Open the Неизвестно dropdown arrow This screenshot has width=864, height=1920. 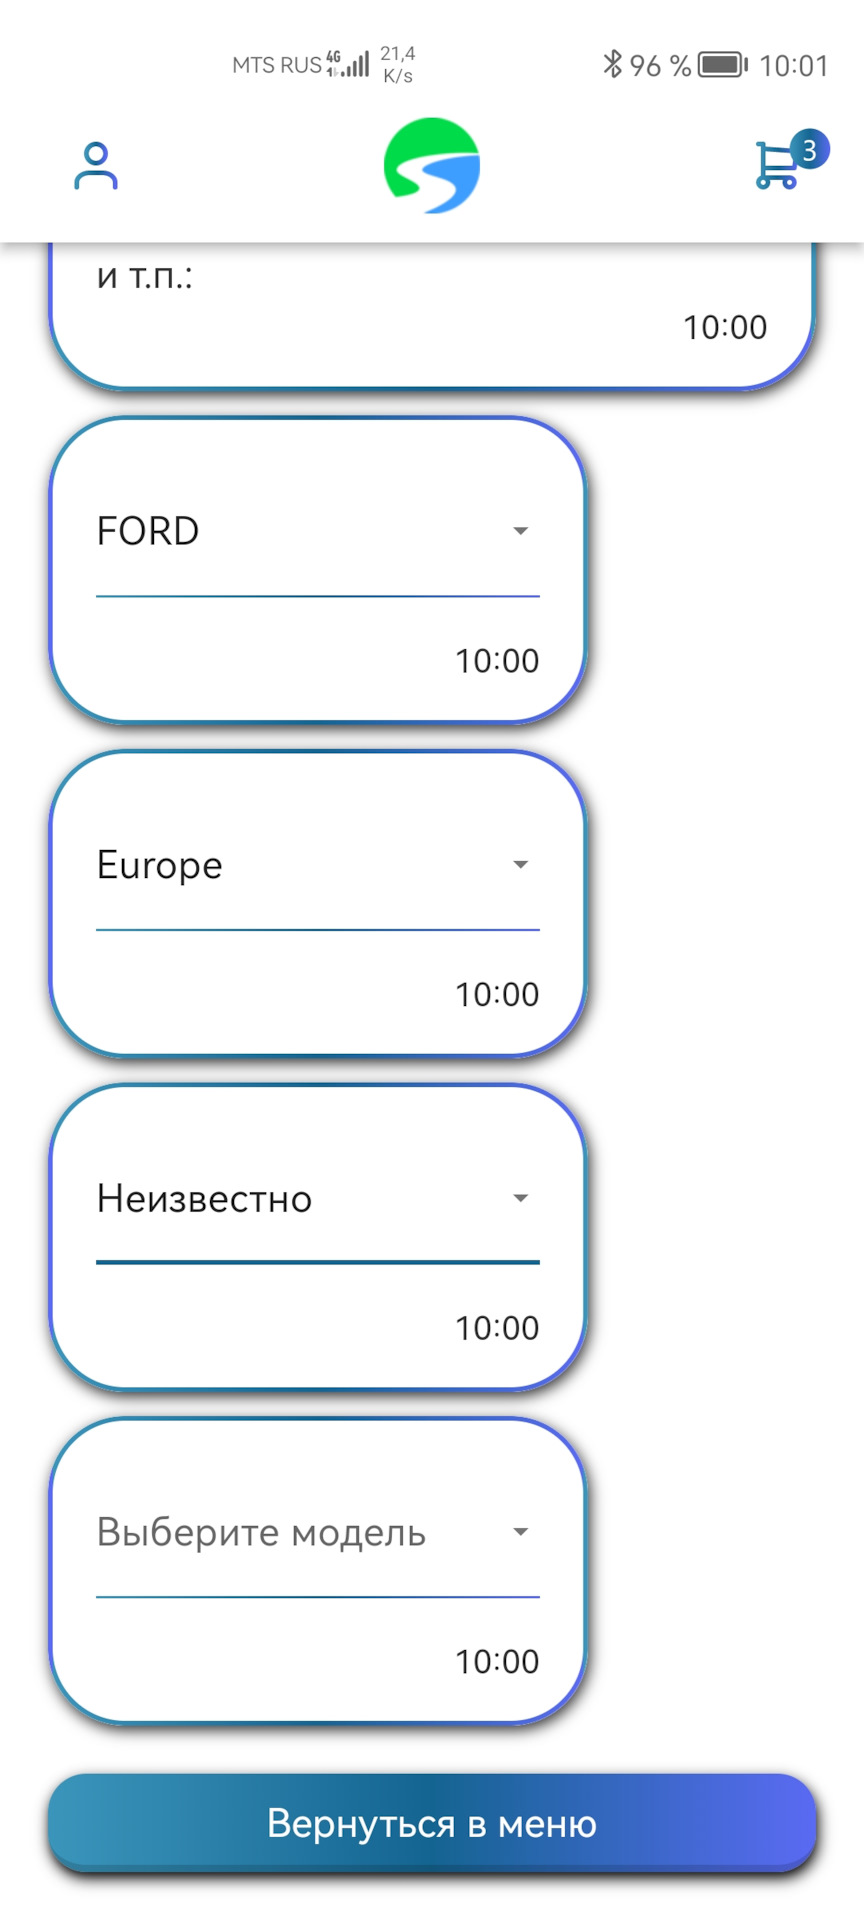tap(520, 1199)
